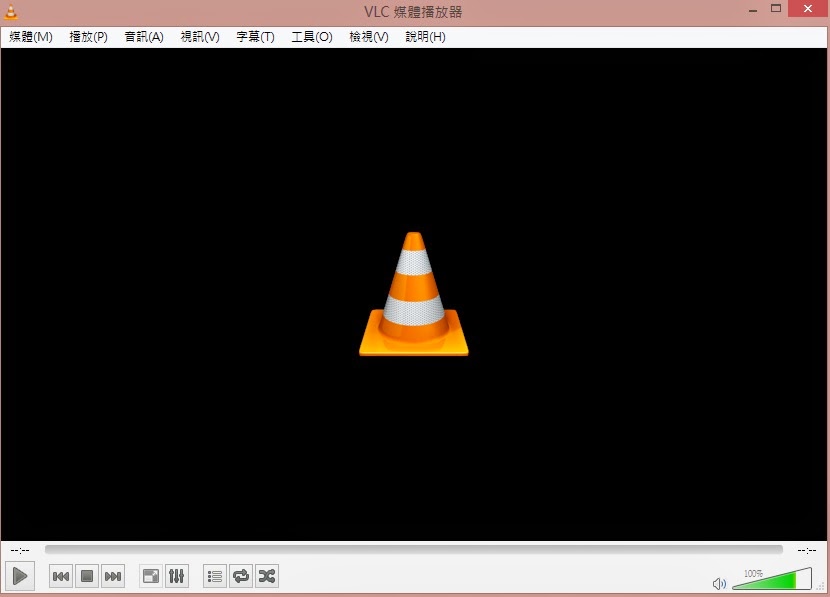830x597 pixels.
Task: Stop playback with the square button
Action: coord(87,576)
